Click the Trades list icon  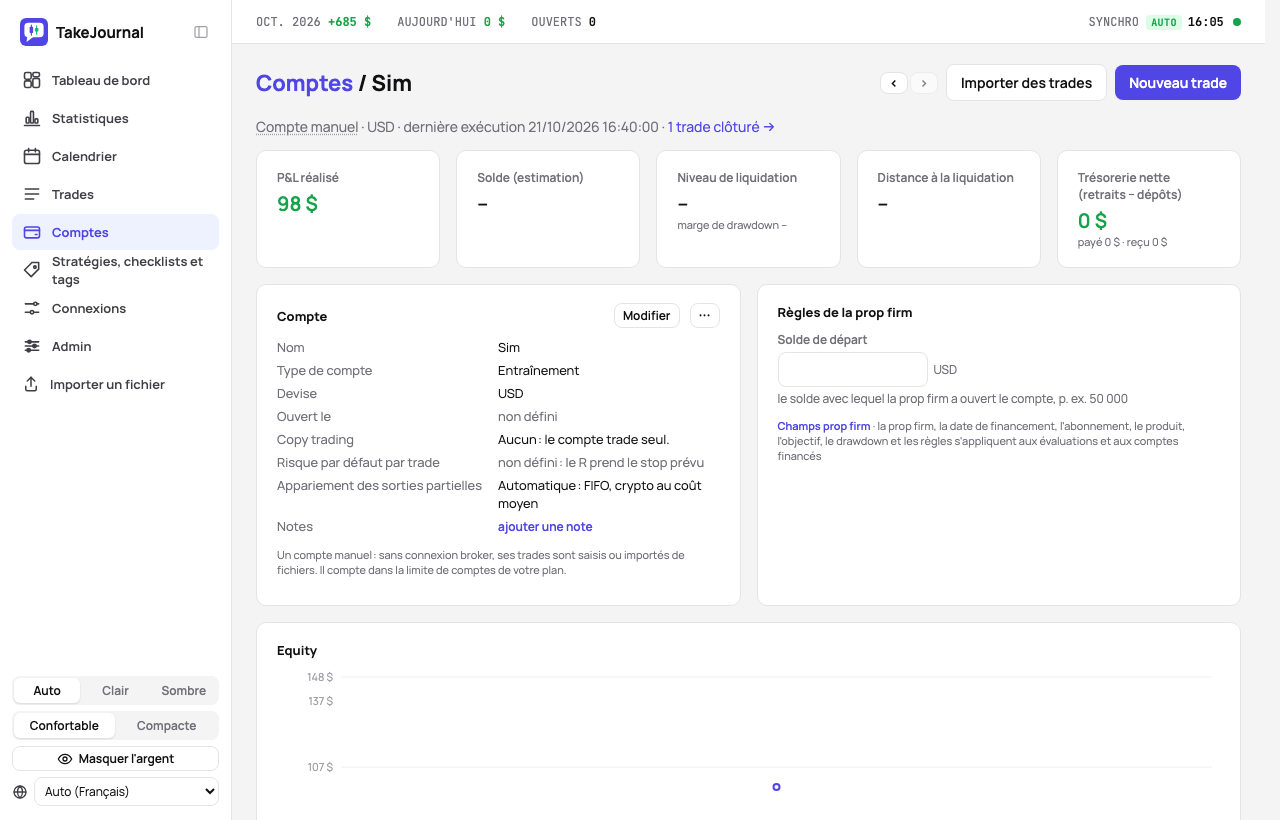point(32,194)
